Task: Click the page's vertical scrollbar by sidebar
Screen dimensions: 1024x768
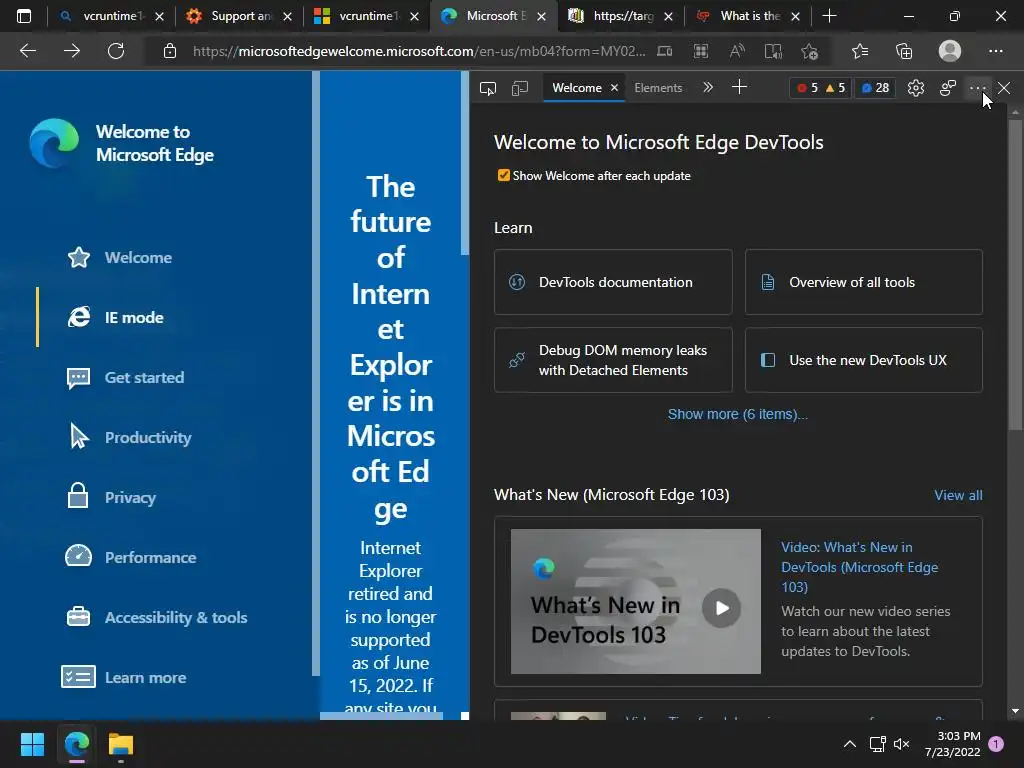Action: click(x=316, y=372)
